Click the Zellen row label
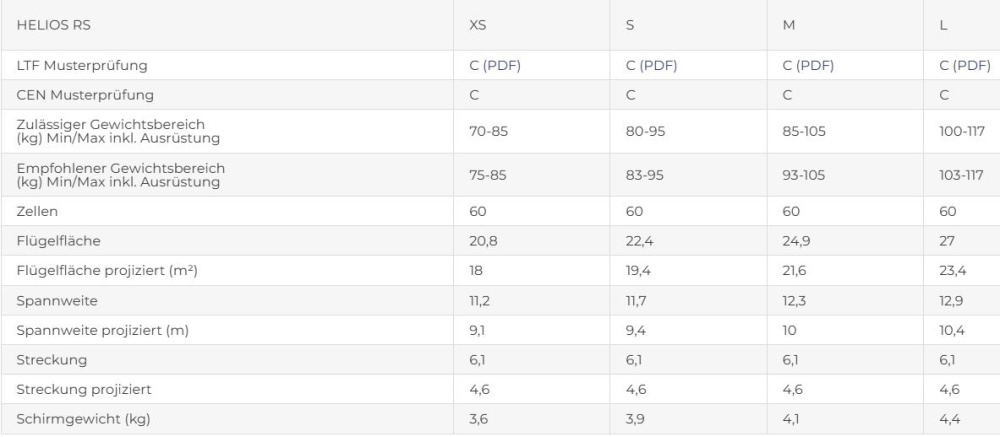 37,211
